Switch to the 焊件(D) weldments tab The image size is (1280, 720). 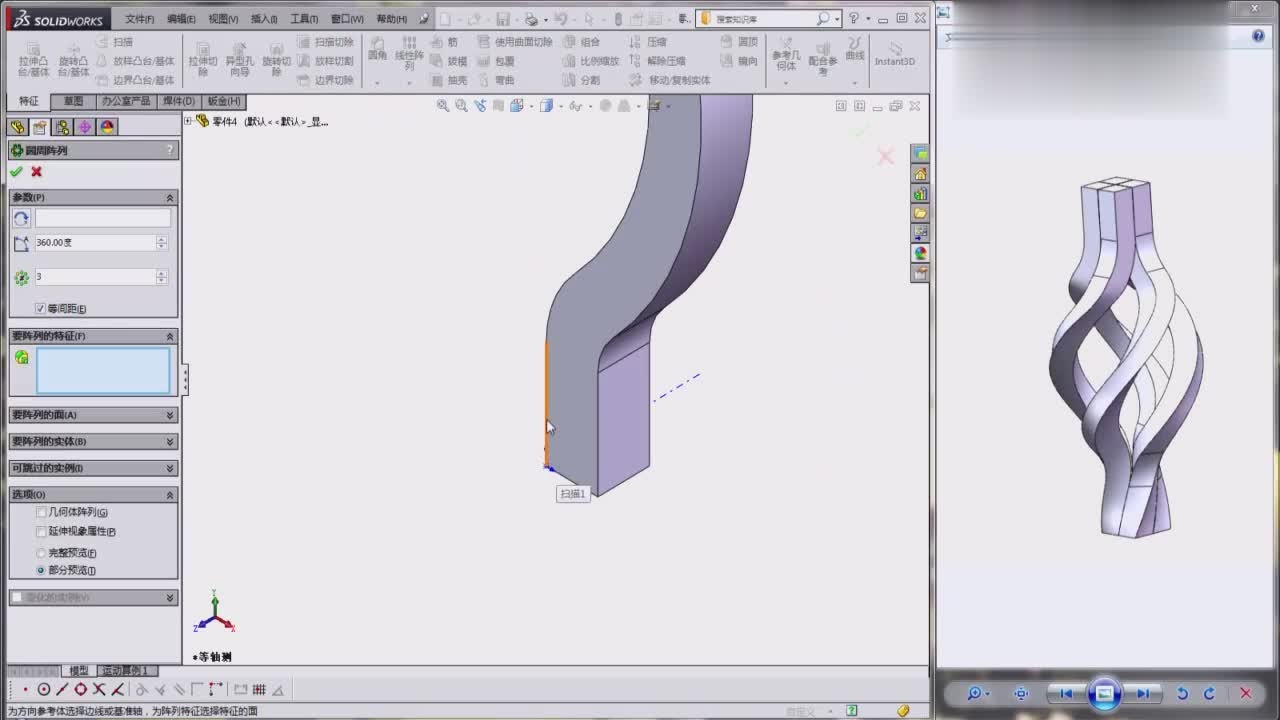pos(178,101)
